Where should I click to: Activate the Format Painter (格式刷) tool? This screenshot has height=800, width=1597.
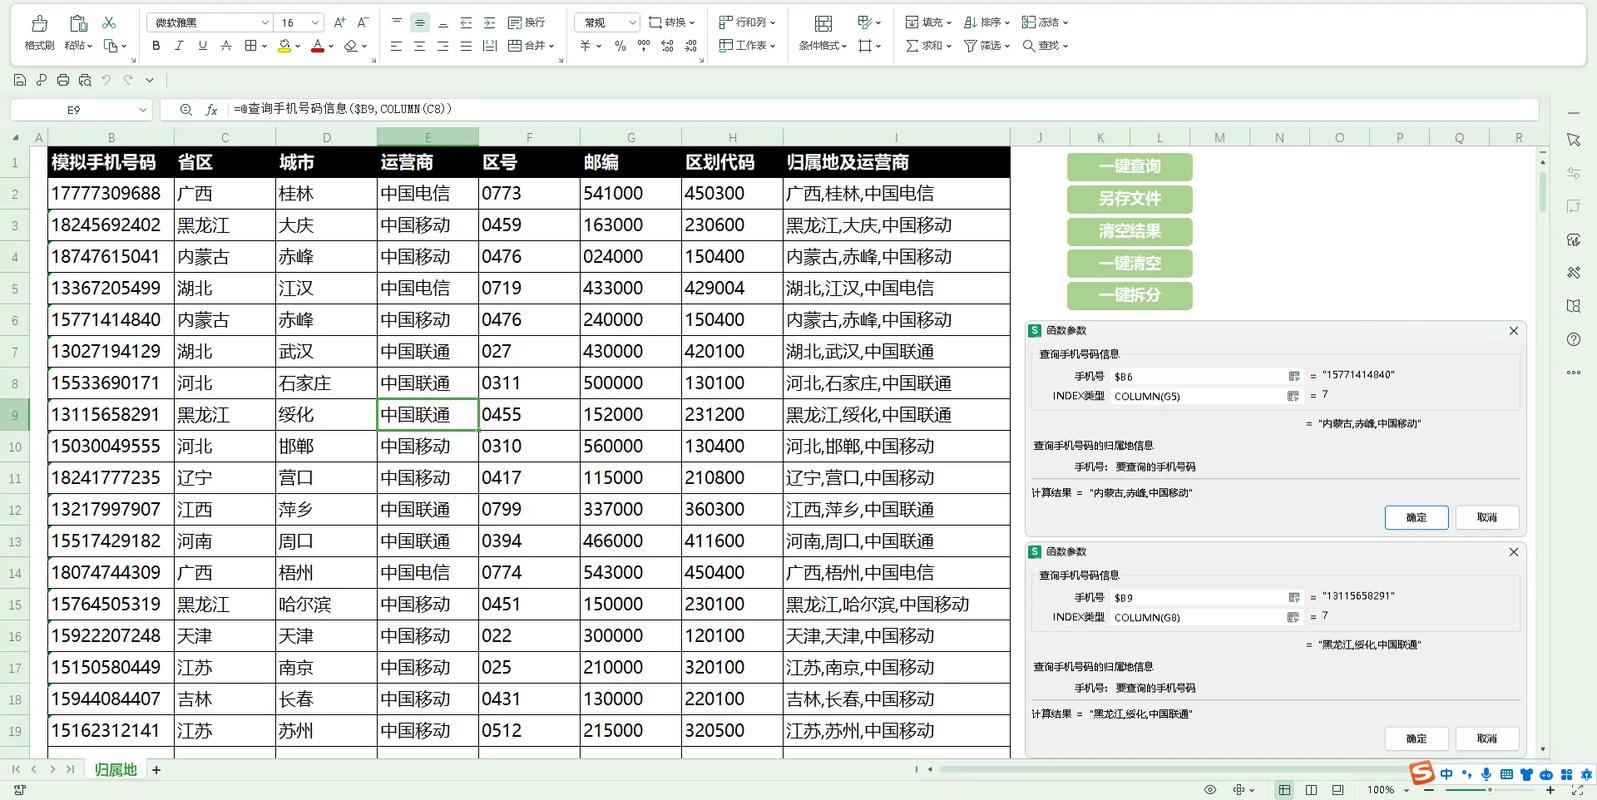(39, 33)
